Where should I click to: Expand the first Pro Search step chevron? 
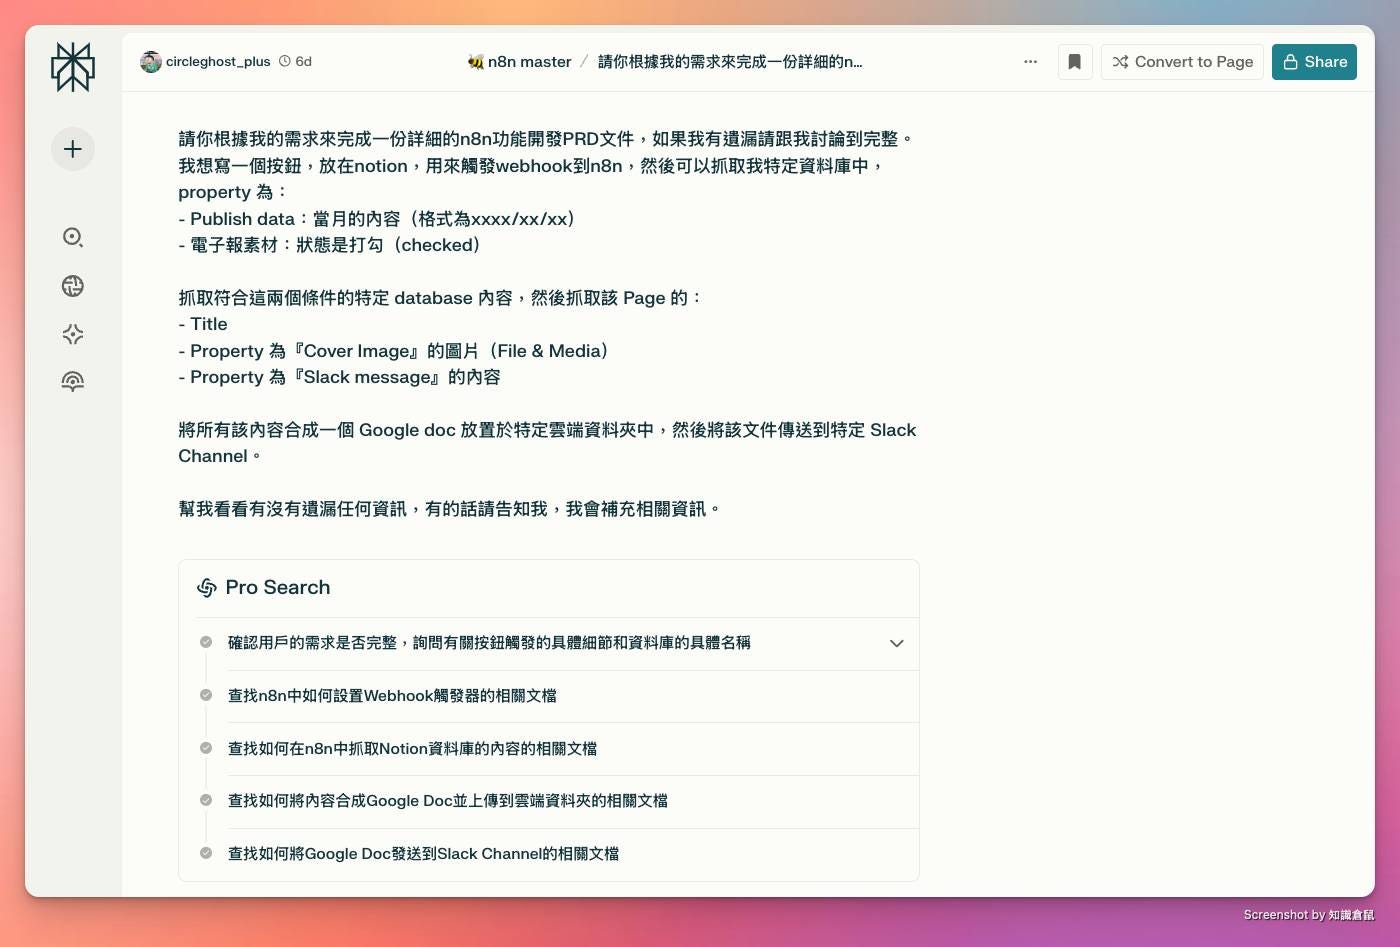pyautogui.click(x=897, y=643)
